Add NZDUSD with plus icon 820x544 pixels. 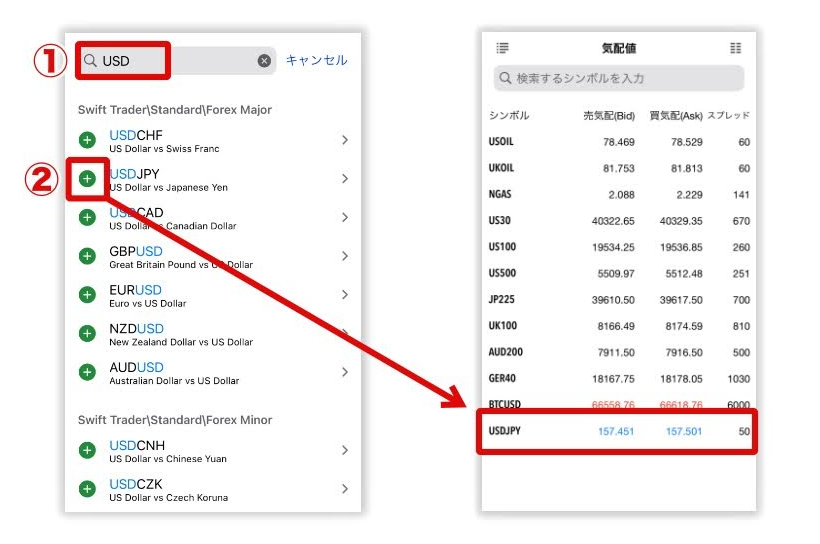tap(87, 333)
